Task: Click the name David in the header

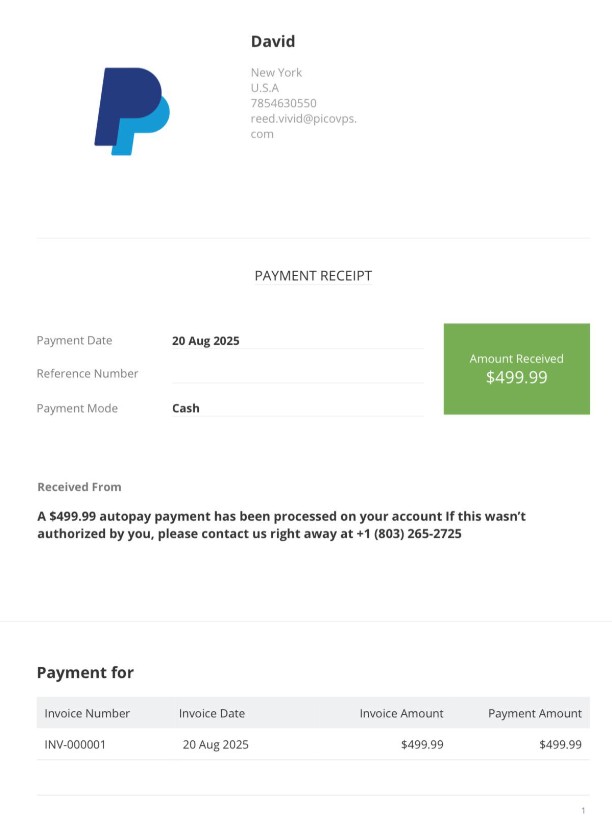Action: [x=273, y=42]
